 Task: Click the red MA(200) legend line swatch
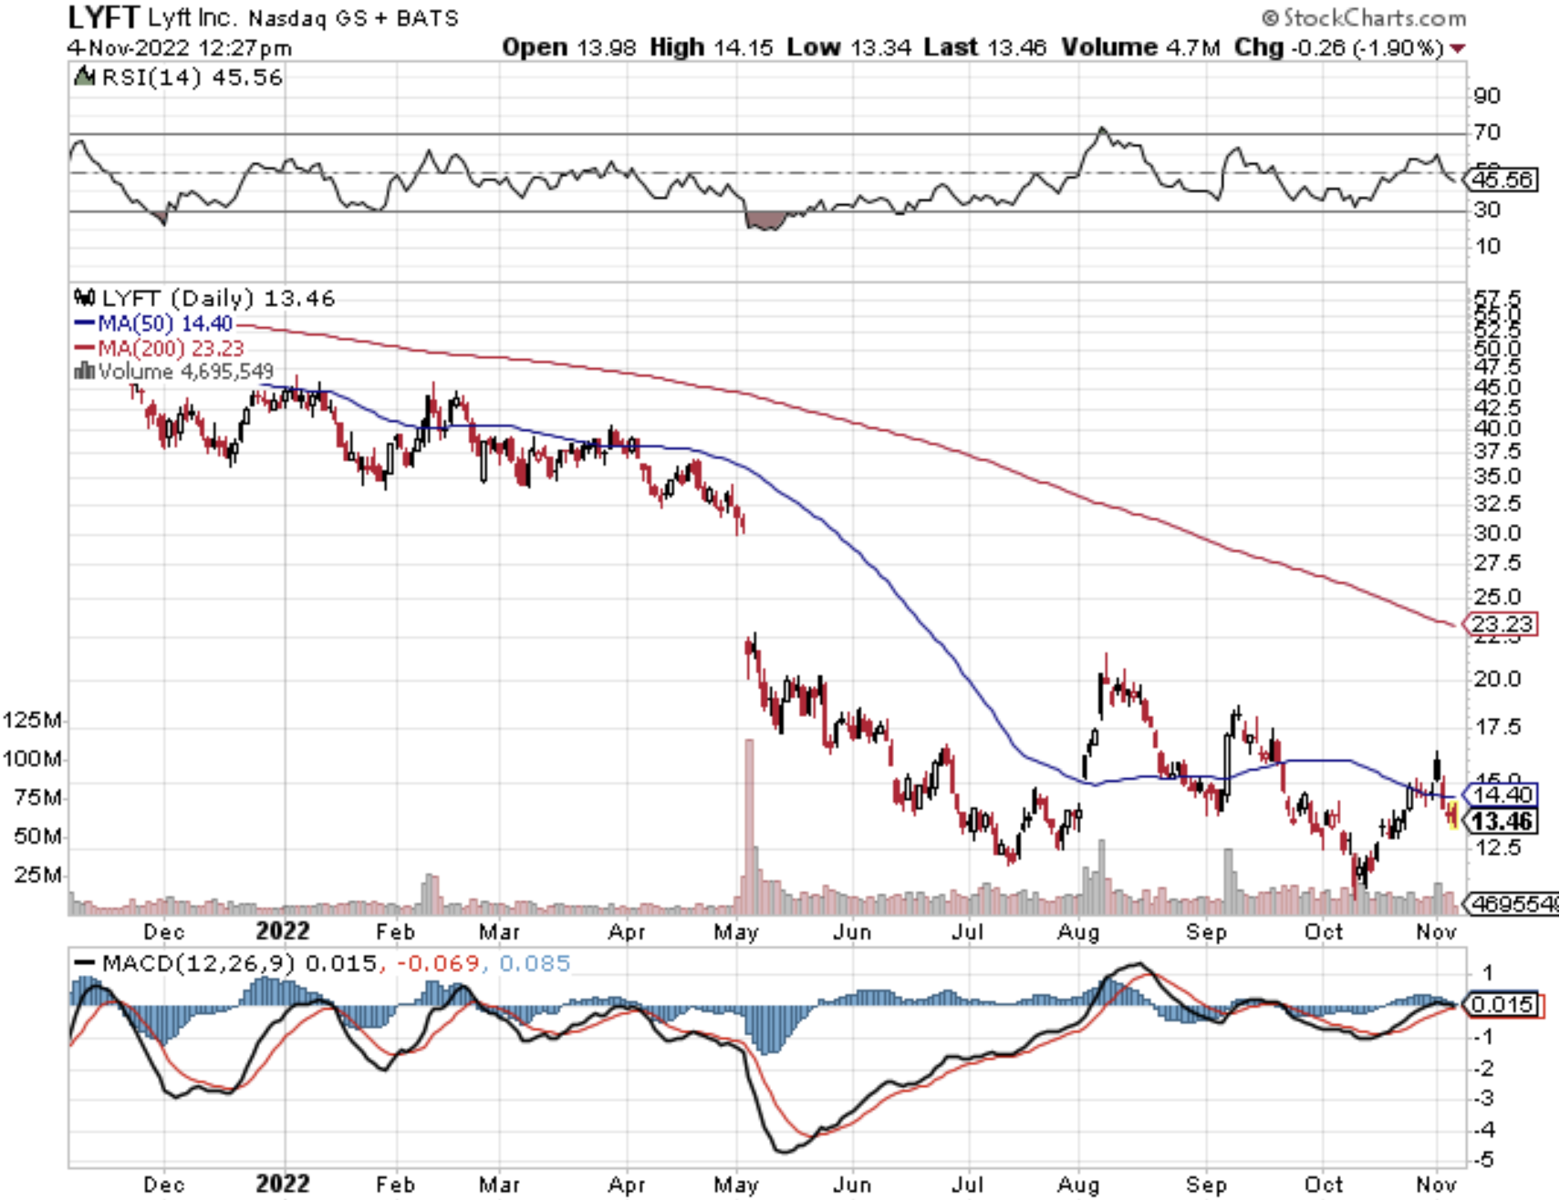85,348
